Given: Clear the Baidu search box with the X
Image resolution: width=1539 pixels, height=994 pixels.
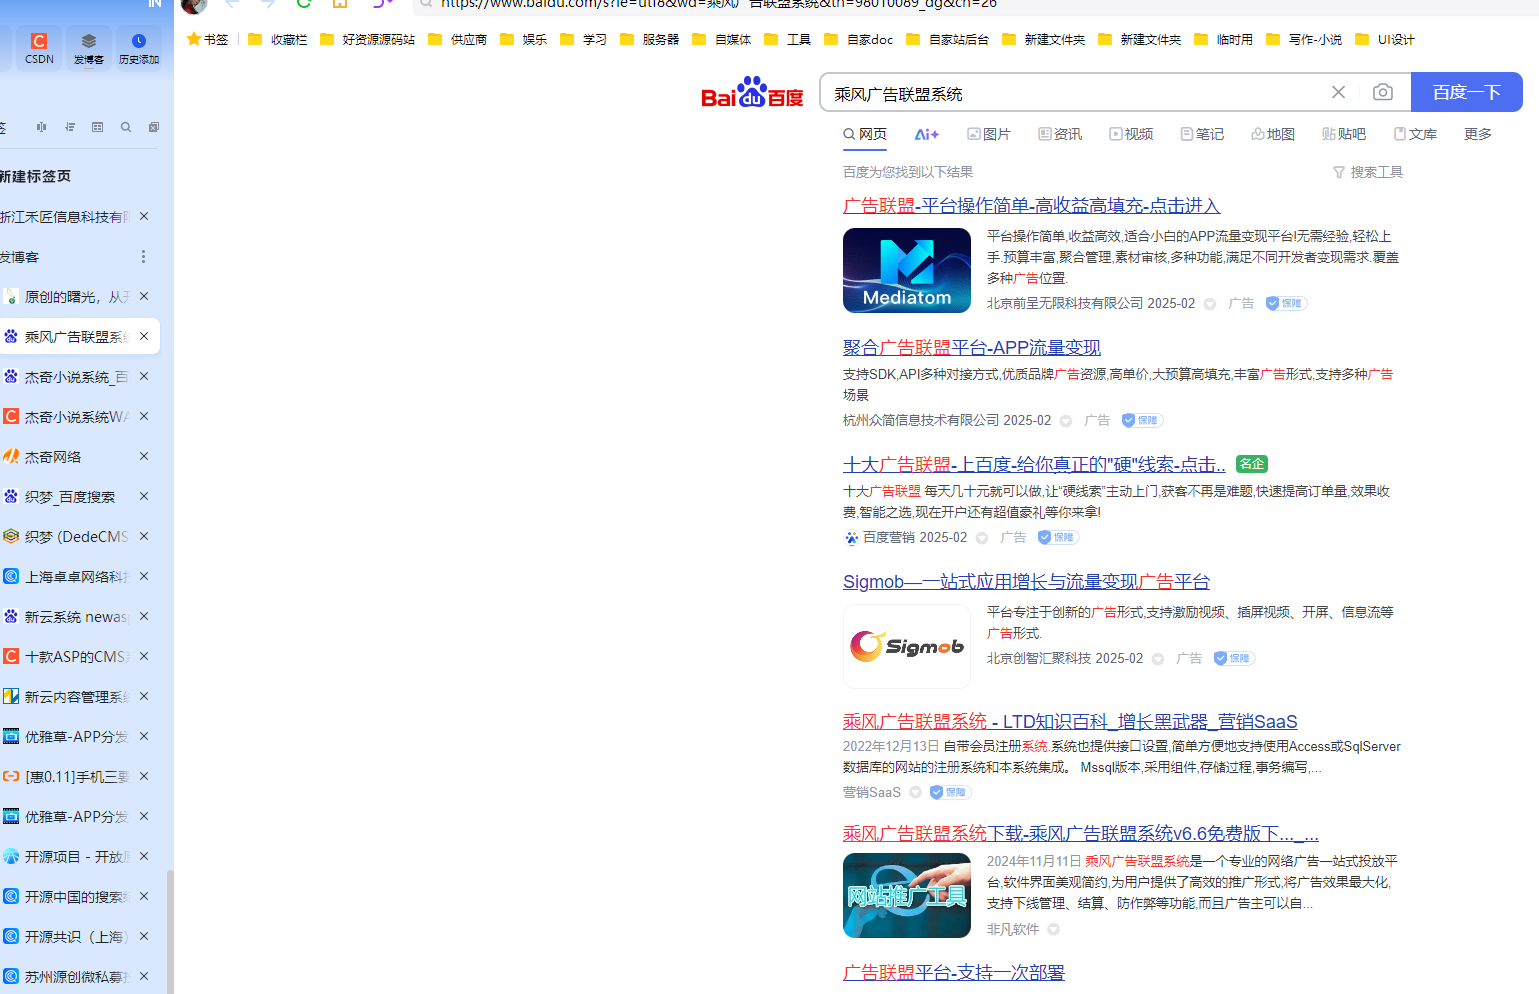Looking at the screenshot, I should [1338, 92].
